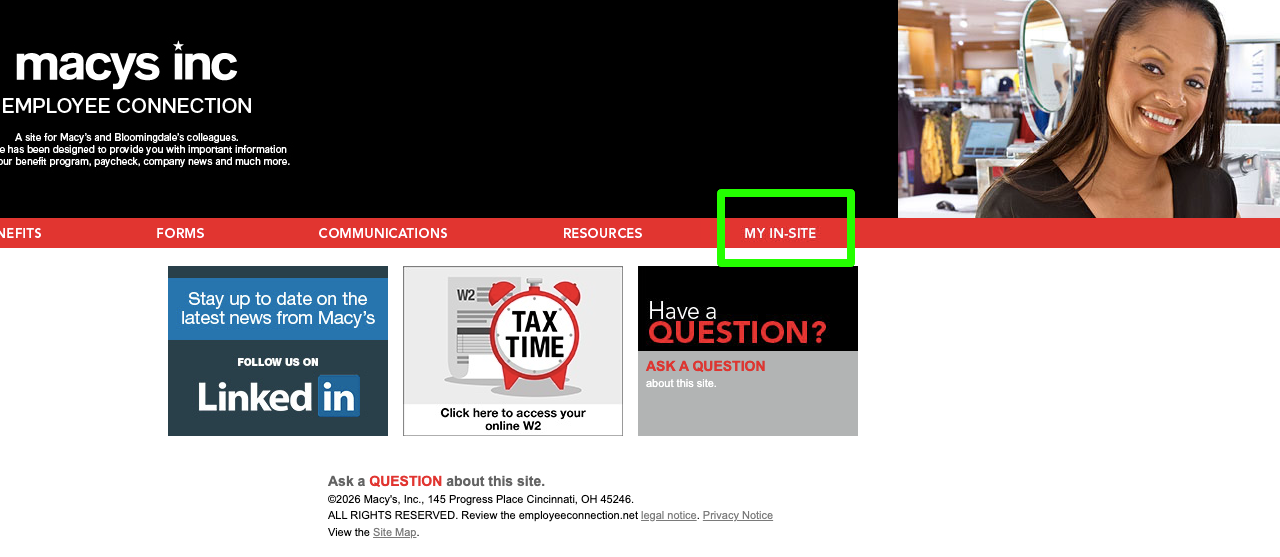Click 'Stay up to date on the latest news' text

click(278, 309)
